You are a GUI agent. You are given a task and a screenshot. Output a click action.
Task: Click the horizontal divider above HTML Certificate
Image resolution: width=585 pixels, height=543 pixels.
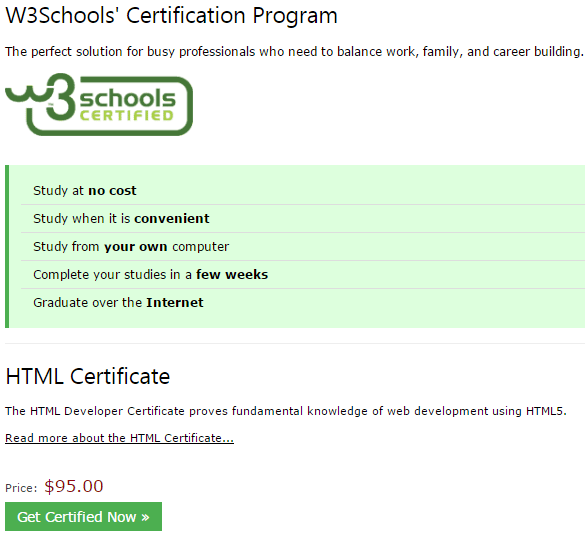click(295, 343)
